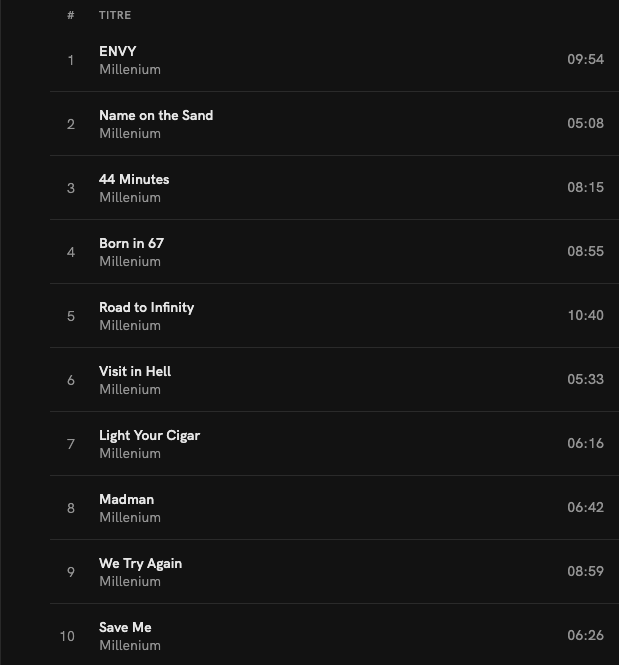Screen dimensions: 619x665
Task: Select the Name on the Sand track
Action: [156, 115]
